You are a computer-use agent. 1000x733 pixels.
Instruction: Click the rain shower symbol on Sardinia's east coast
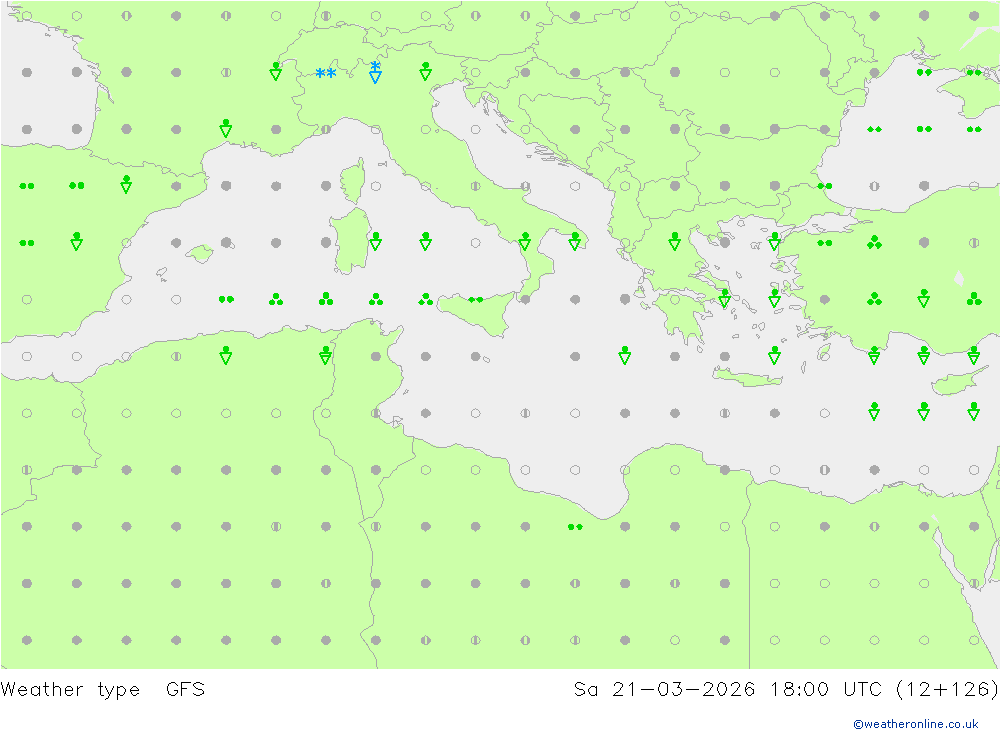click(376, 241)
